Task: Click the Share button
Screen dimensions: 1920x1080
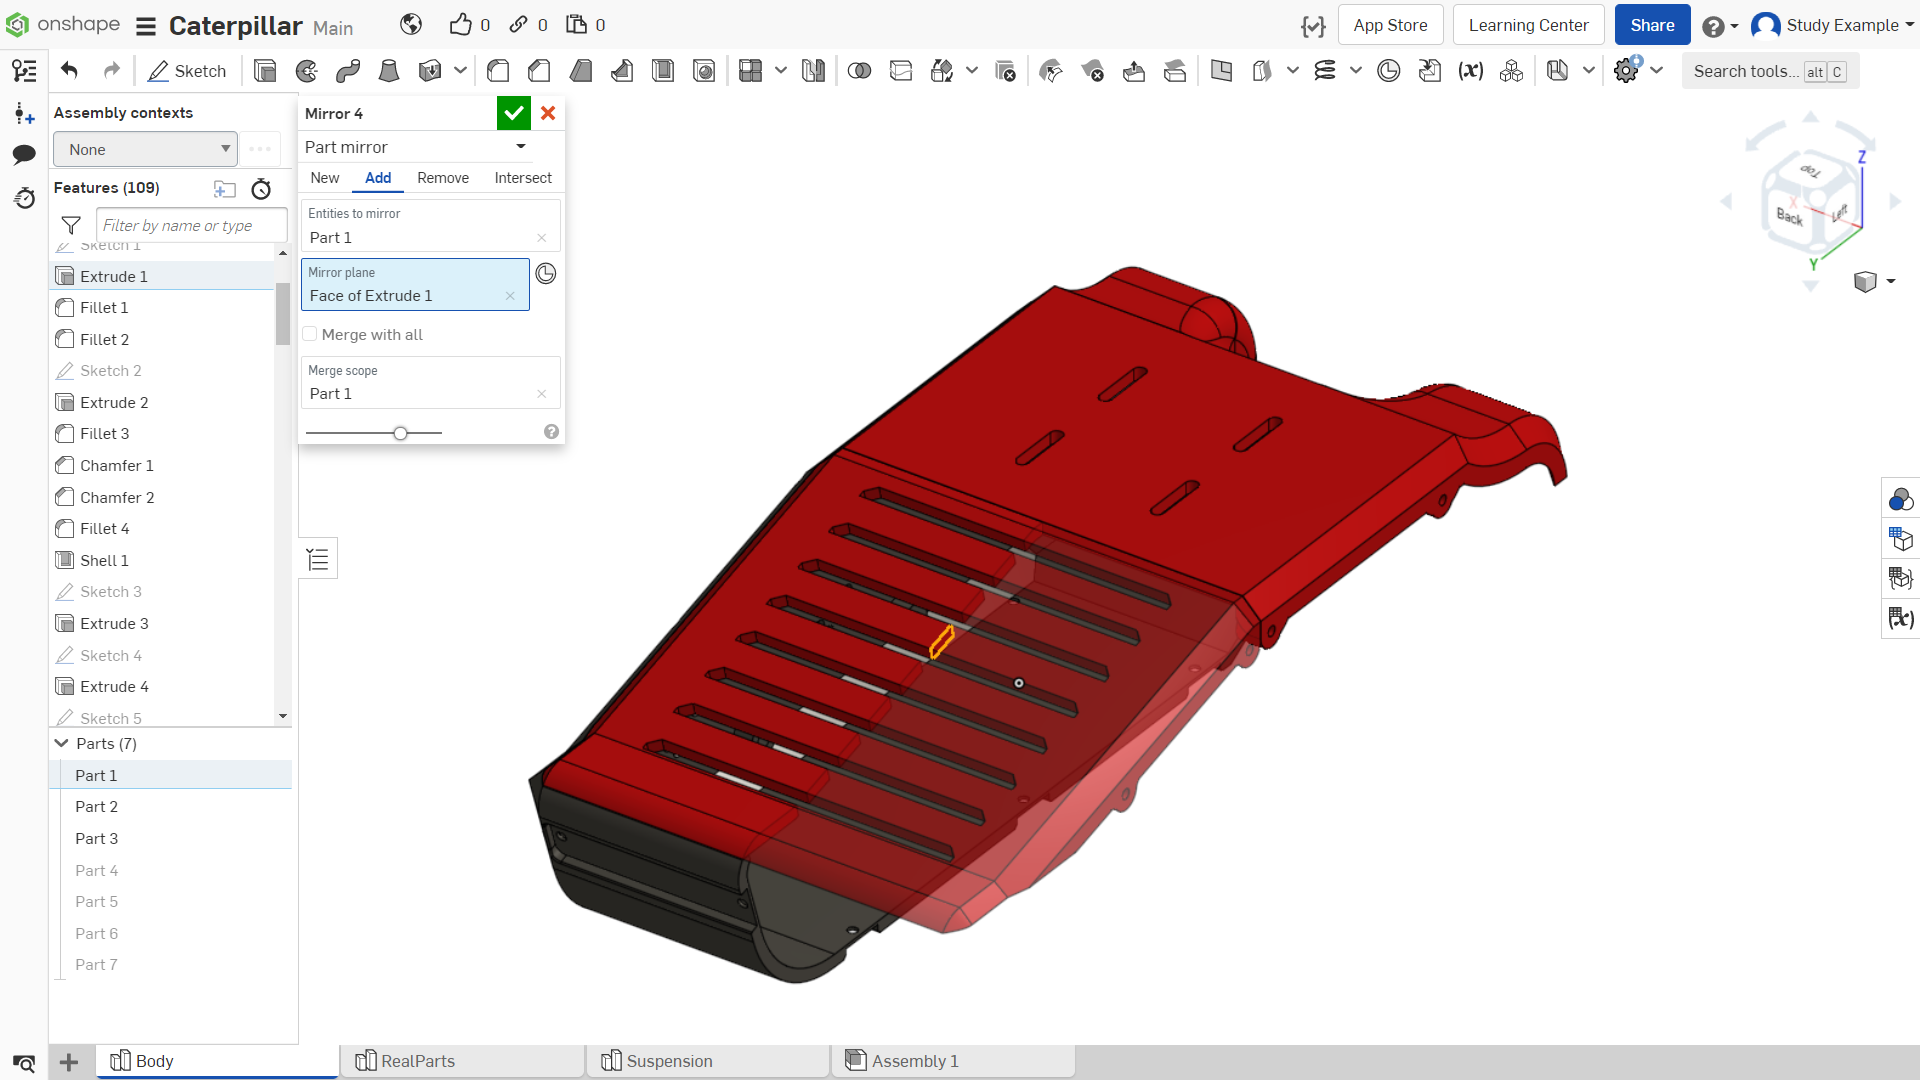Action: [1652, 25]
